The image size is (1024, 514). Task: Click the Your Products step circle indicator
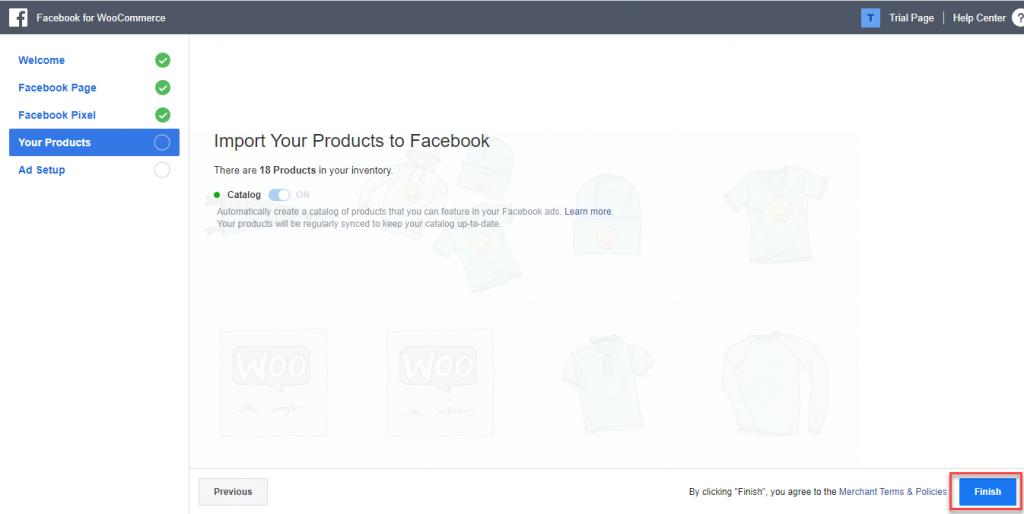point(162,142)
